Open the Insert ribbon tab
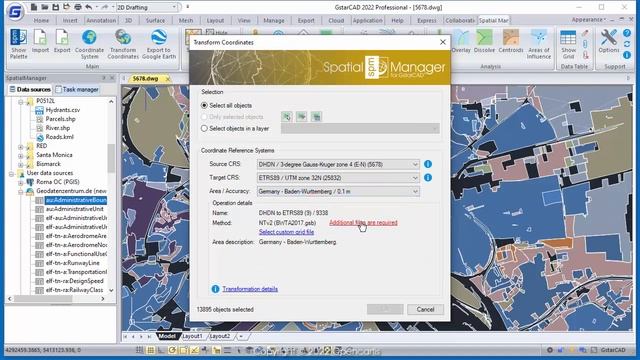This screenshot has height=360, width=640. click(70, 20)
